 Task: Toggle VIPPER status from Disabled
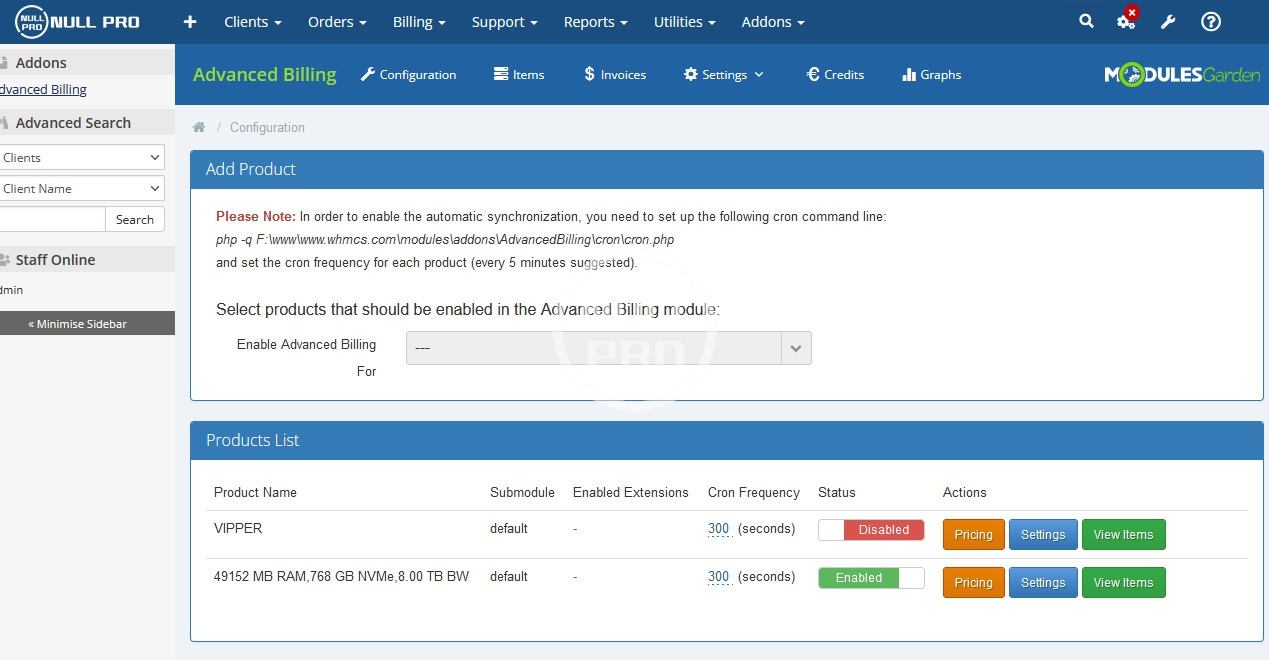[x=870, y=530]
